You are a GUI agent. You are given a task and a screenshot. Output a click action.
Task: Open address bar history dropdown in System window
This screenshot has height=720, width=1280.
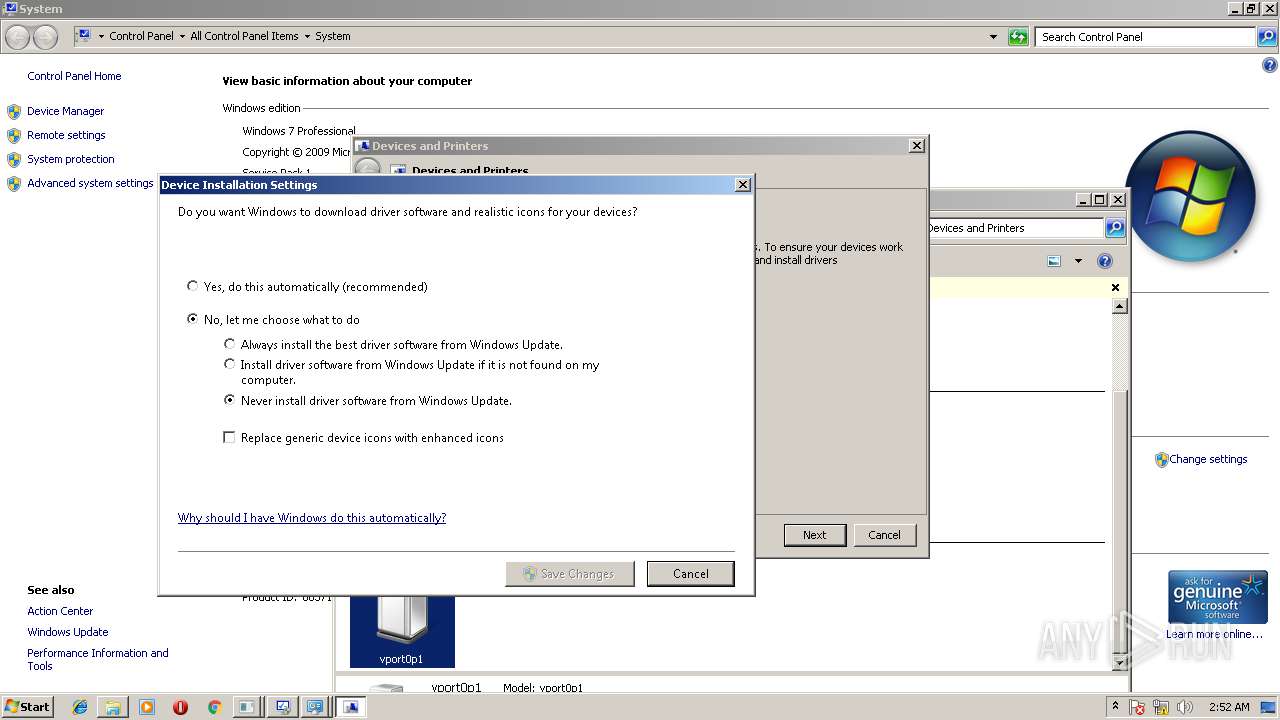tap(993, 37)
